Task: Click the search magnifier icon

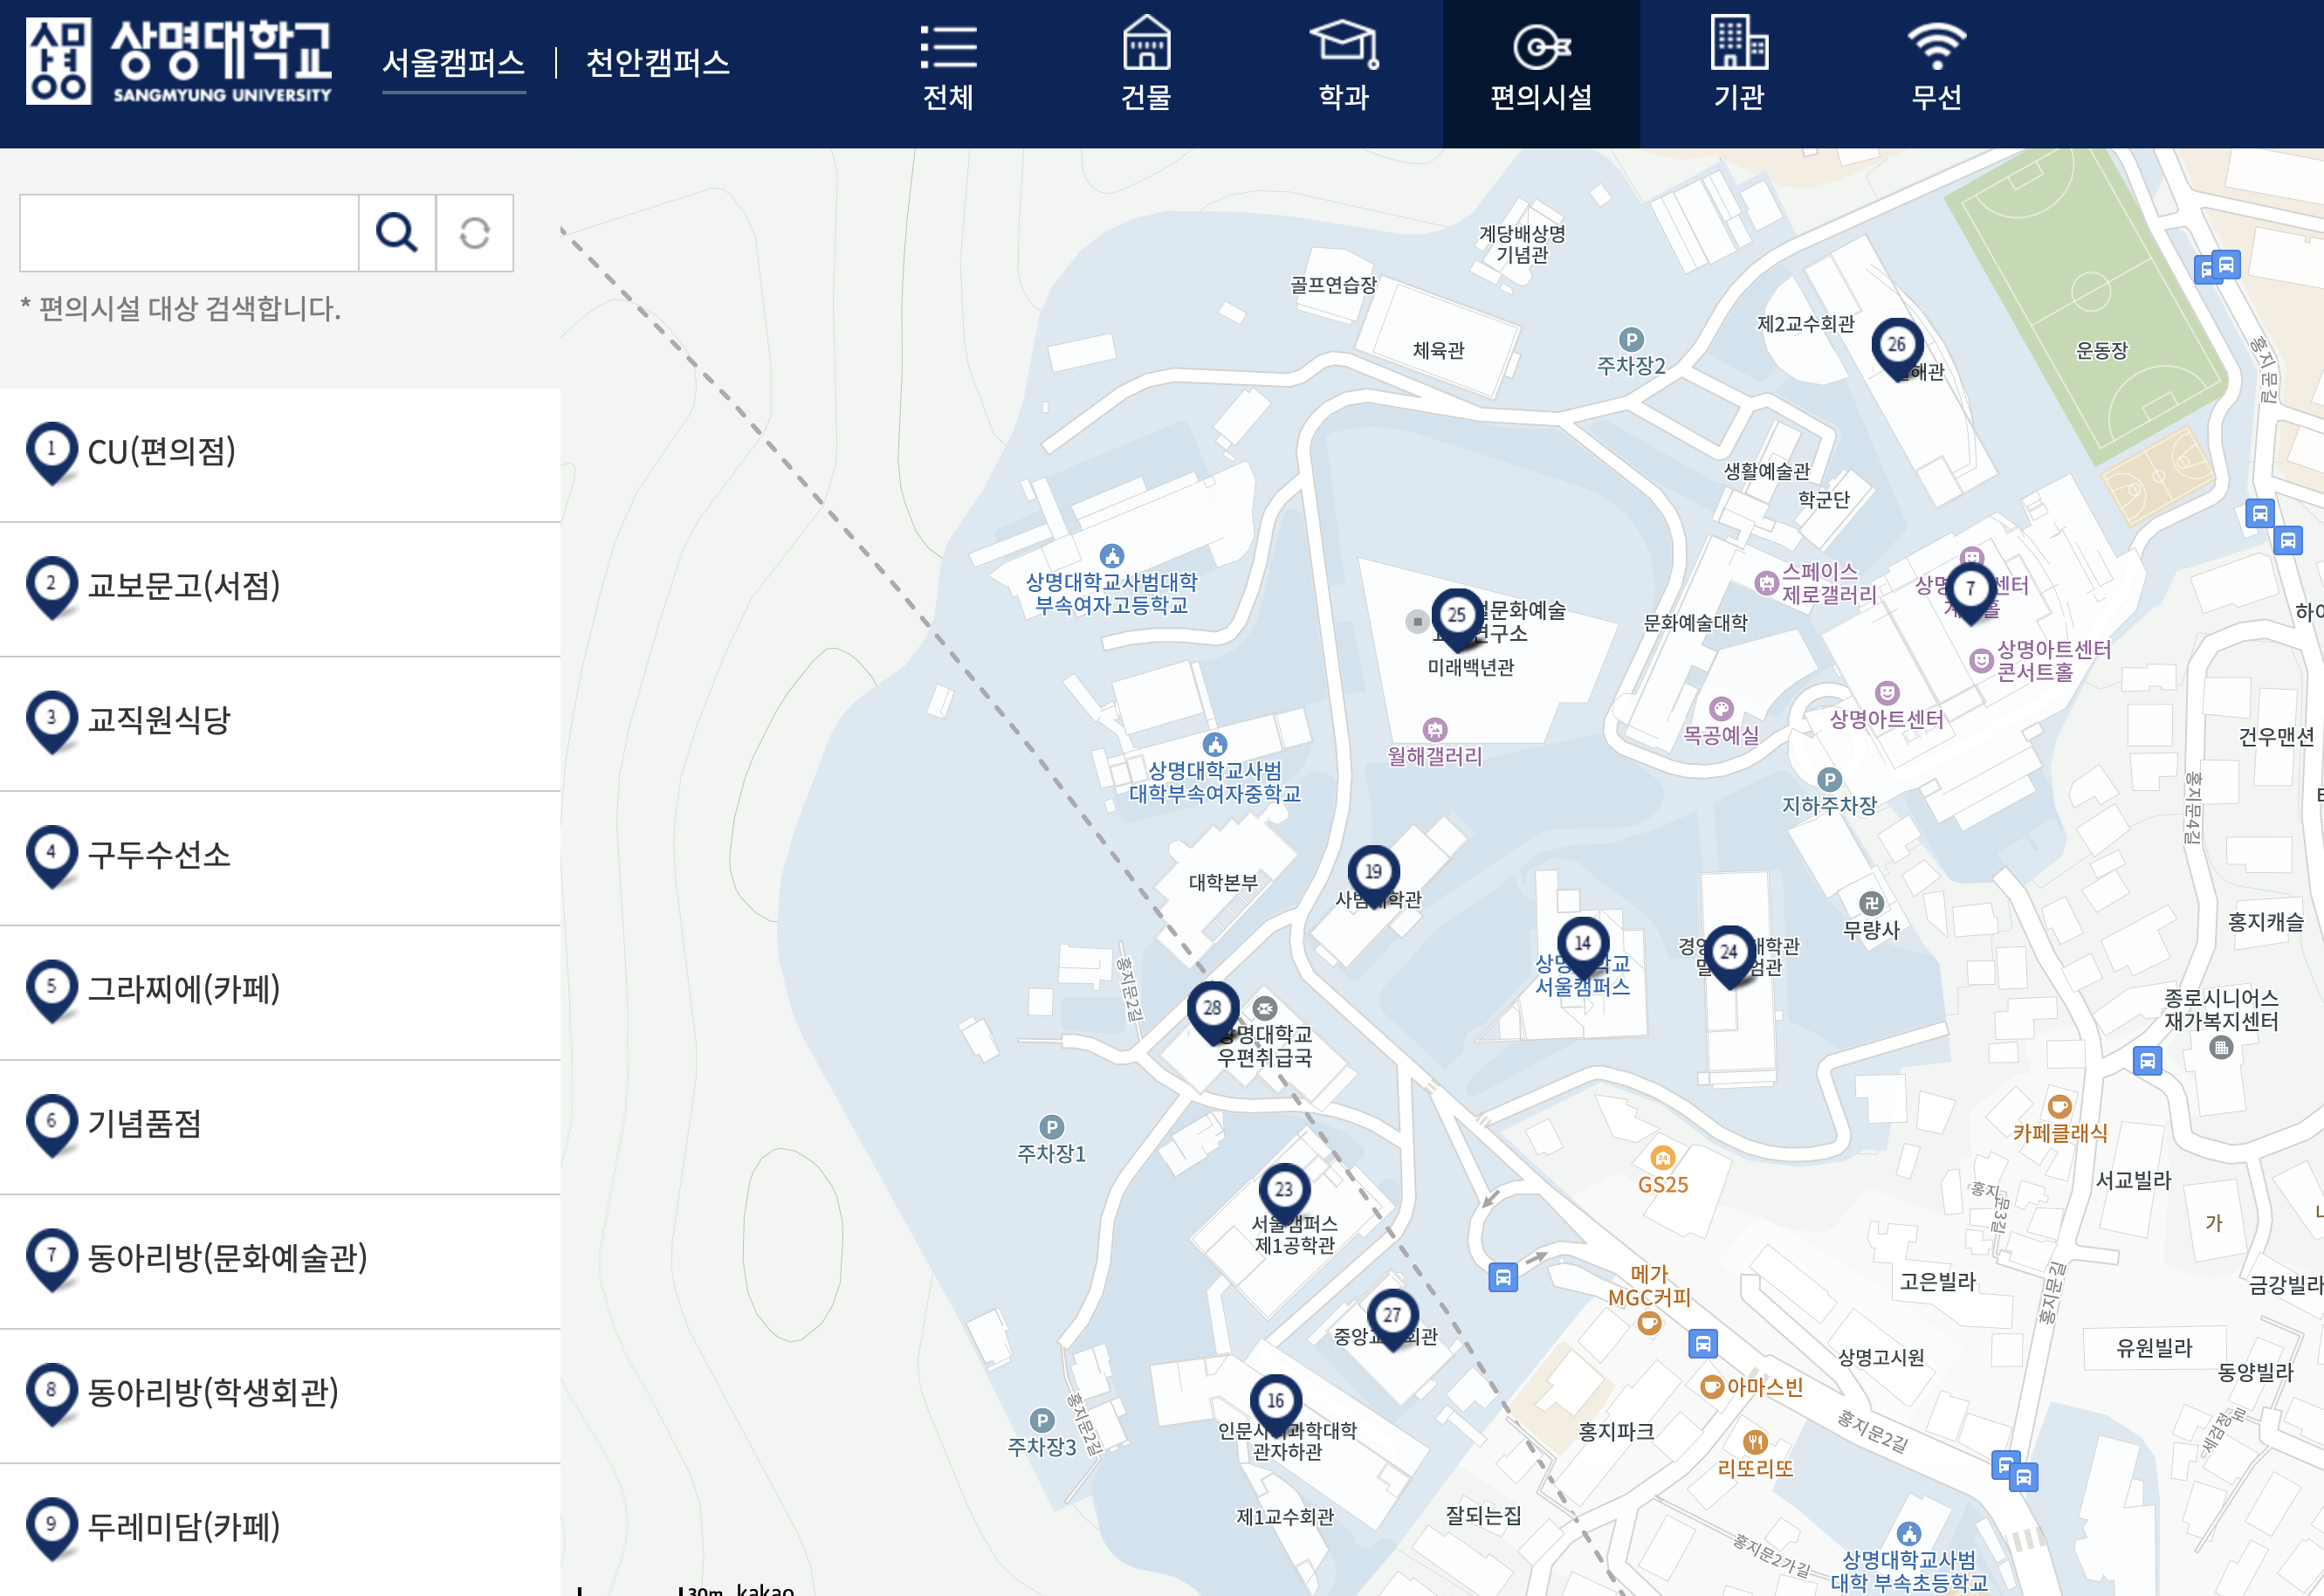Action: pyautogui.click(x=397, y=233)
